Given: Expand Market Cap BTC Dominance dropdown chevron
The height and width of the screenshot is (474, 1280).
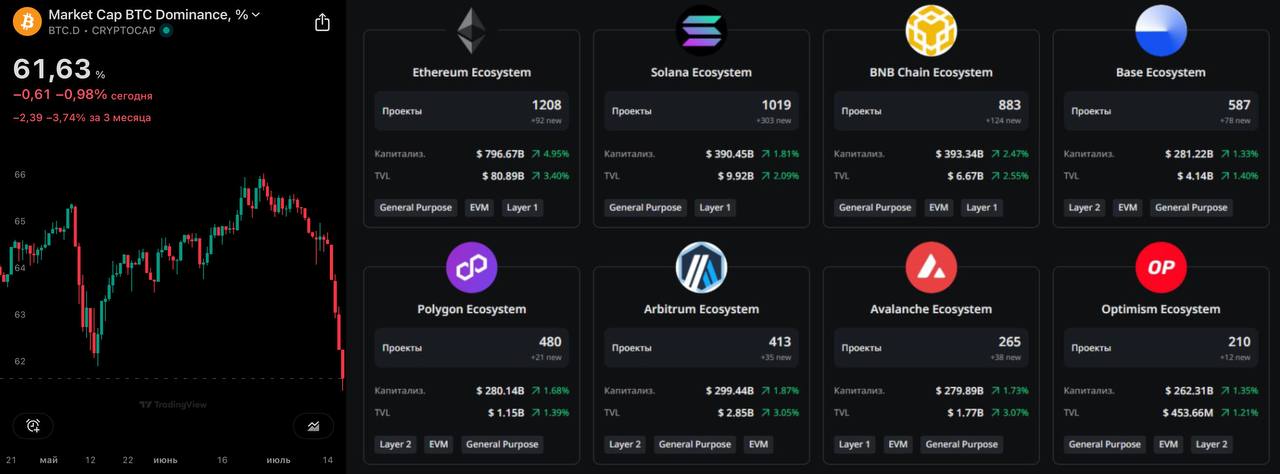Looking at the screenshot, I should (x=256, y=15).
